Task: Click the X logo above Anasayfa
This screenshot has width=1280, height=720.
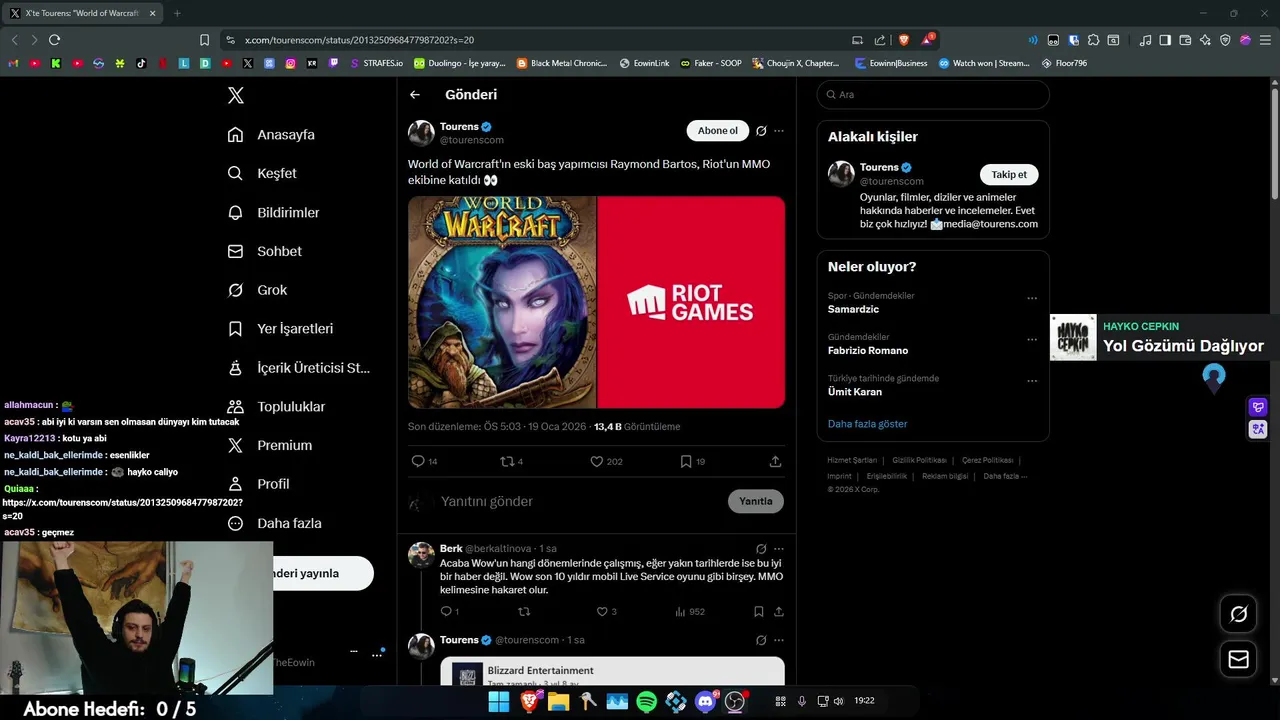Action: click(x=235, y=95)
